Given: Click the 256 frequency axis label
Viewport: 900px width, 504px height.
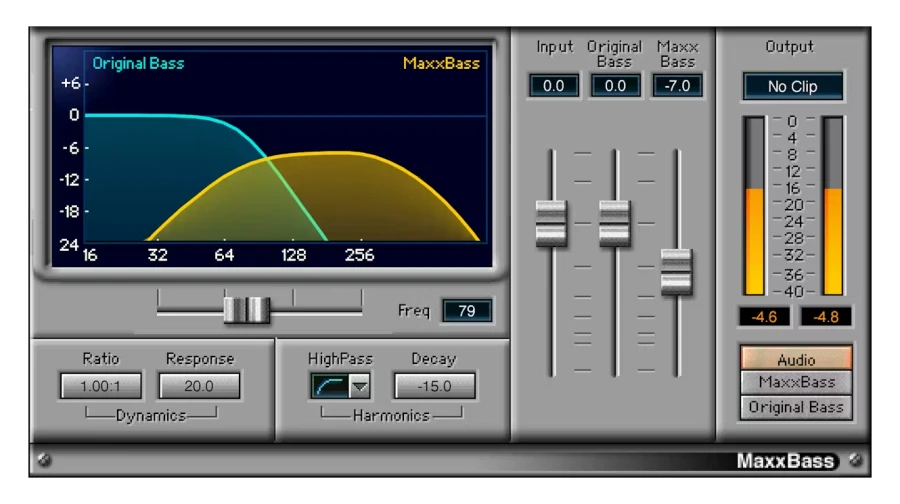Looking at the screenshot, I should (x=359, y=255).
